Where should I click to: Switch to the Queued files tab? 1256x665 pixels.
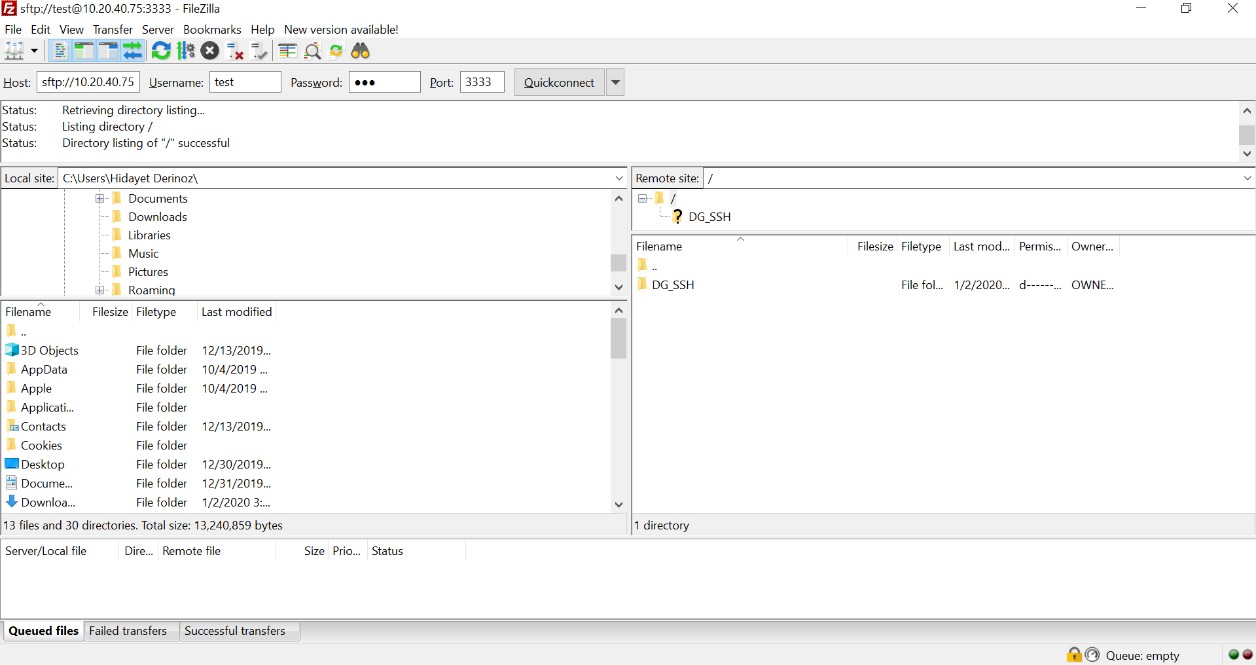coord(44,631)
